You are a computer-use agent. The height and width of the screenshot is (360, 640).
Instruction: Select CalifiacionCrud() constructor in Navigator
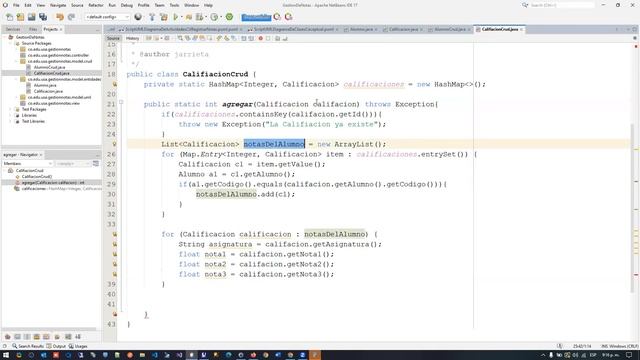pos(37,176)
